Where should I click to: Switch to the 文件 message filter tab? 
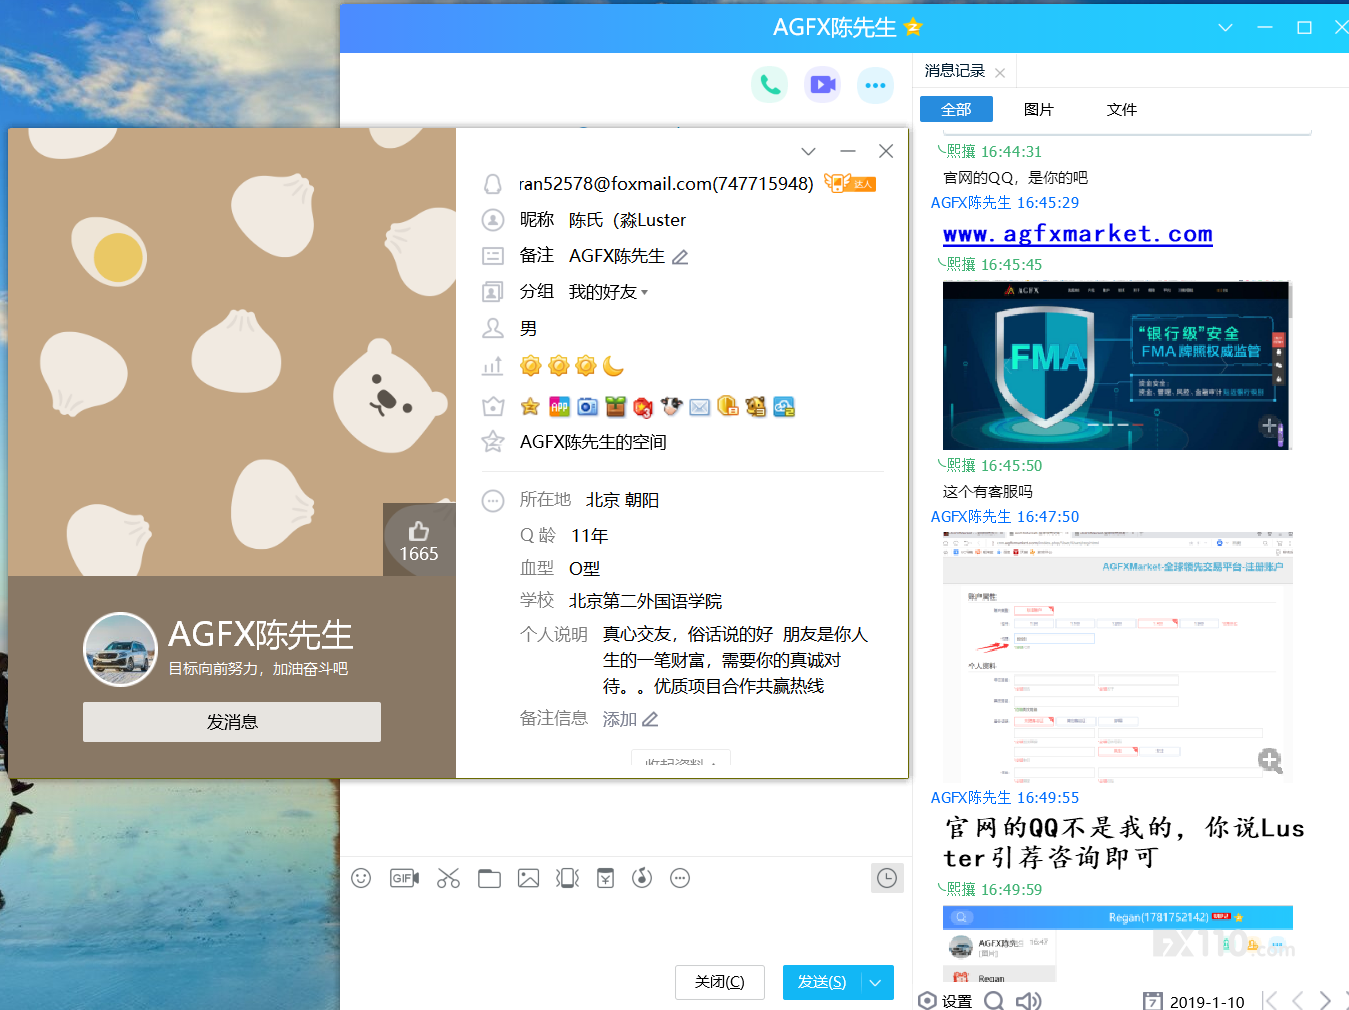(1122, 109)
